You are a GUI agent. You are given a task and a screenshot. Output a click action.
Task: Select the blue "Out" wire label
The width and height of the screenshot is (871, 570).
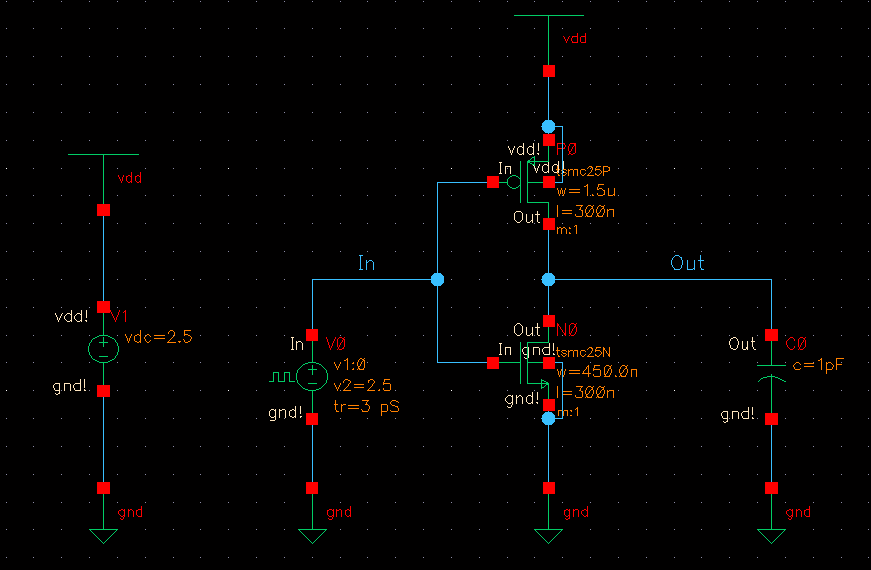pyautogui.click(x=687, y=263)
